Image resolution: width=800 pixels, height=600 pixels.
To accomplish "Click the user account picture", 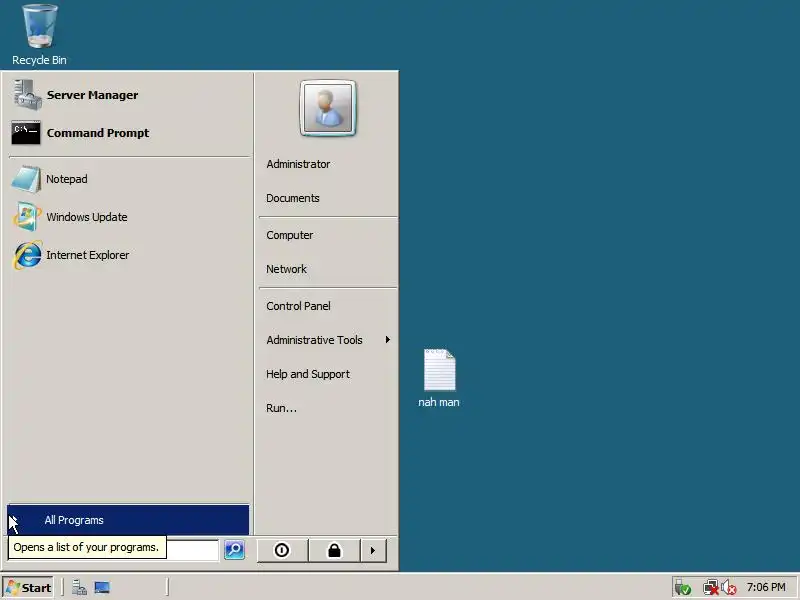I will coord(328,108).
